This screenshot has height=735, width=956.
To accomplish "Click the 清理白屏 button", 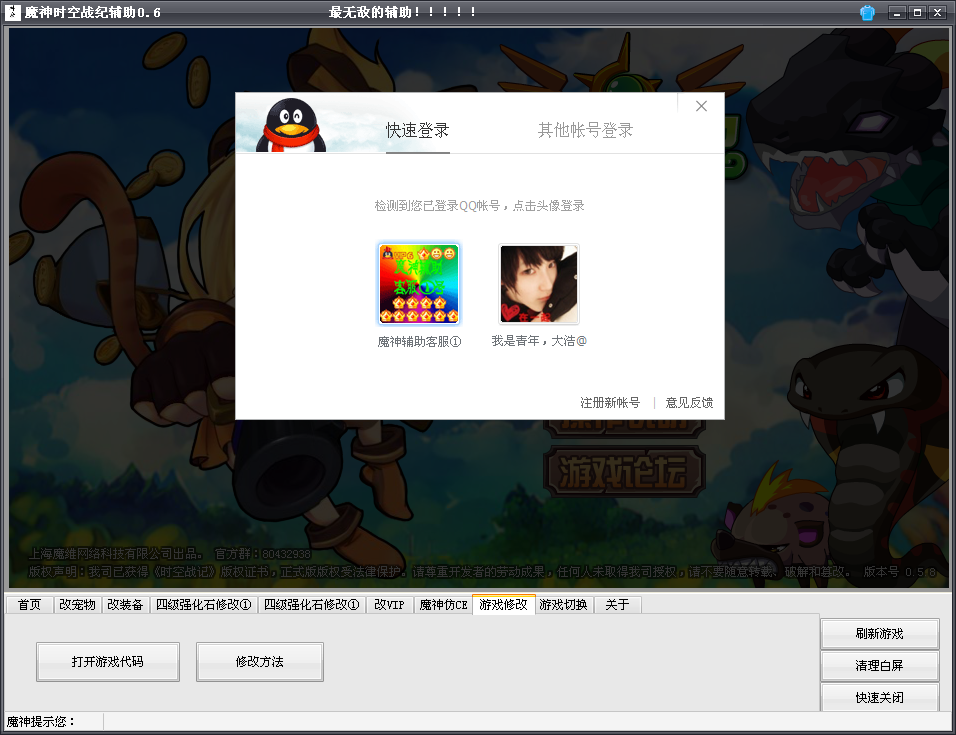I will pos(879,666).
